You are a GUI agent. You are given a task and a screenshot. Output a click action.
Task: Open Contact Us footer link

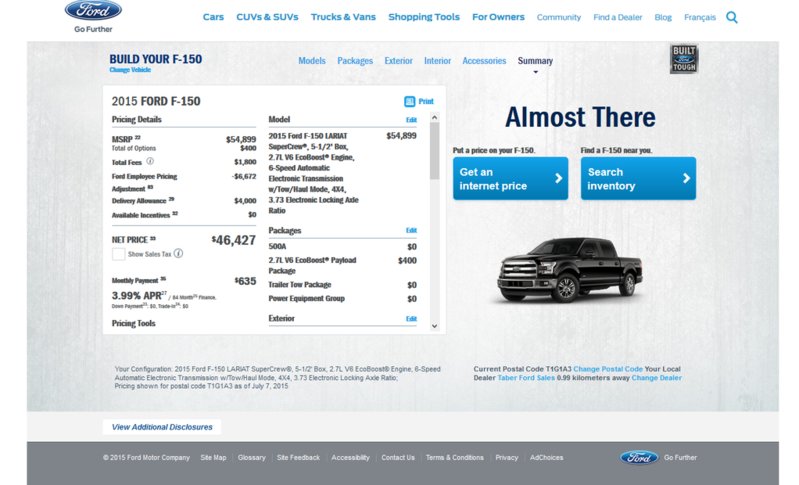[x=398, y=457]
